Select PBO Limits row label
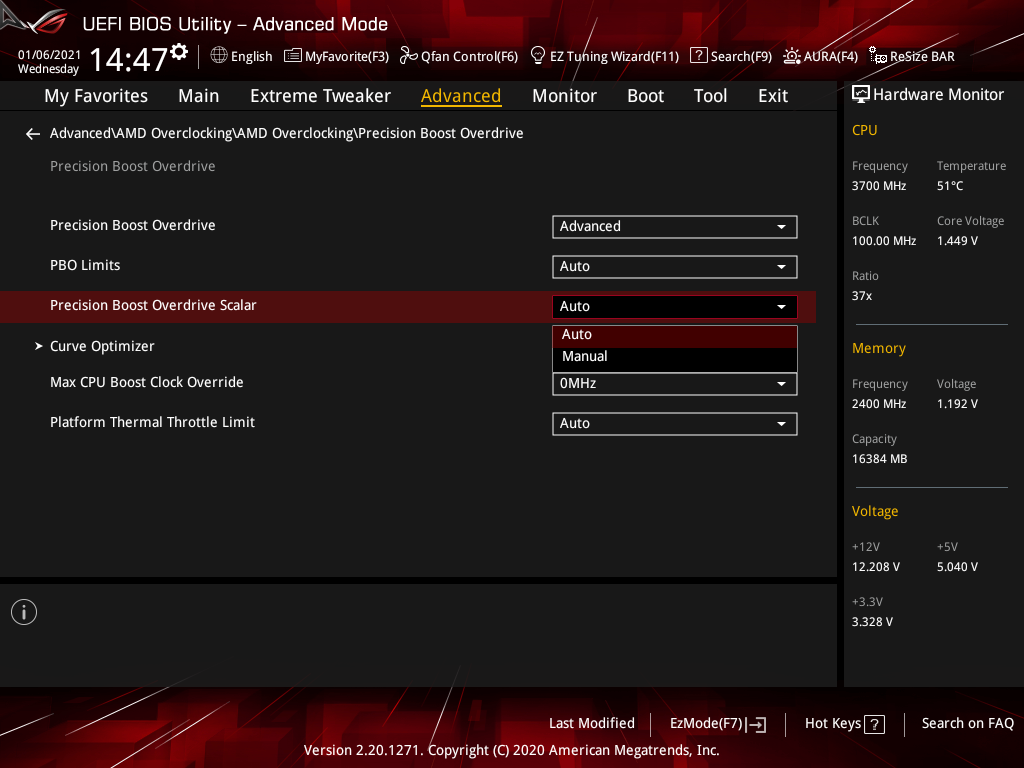Screen dimensions: 1024x768 pyautogui.click(x=85, y=266)
